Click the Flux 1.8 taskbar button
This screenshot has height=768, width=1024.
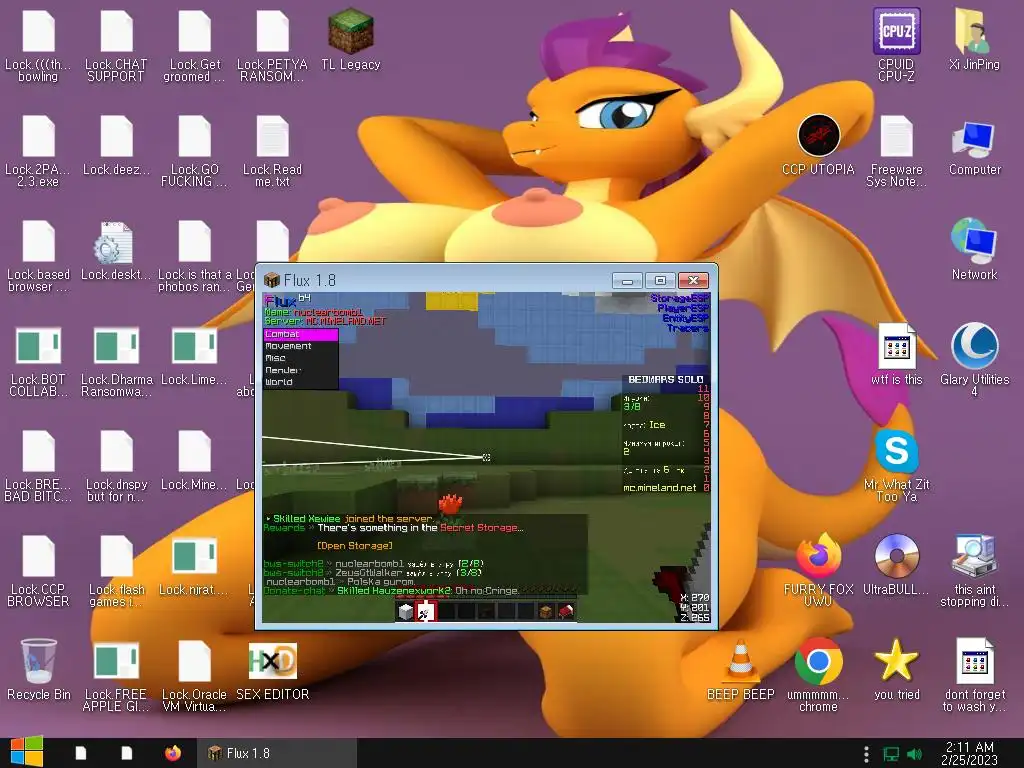[x=277, y=753]
